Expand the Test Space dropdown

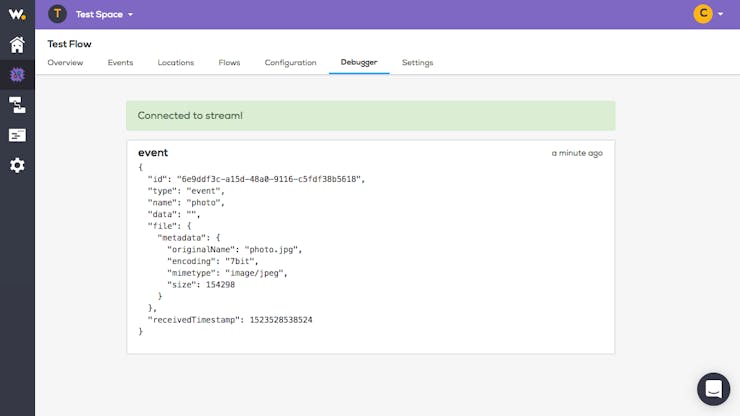104,15
